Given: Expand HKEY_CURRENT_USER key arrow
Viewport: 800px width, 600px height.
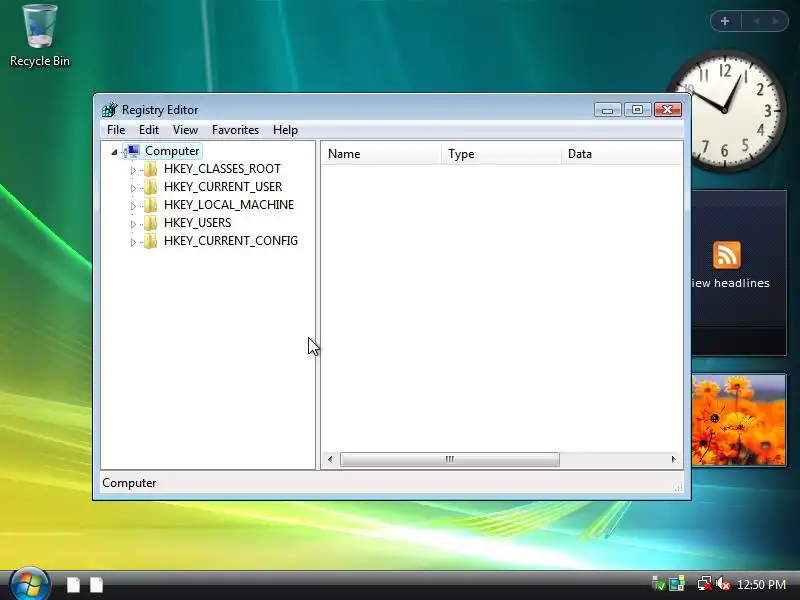Looking at the screenshot, I should [133, 188].
